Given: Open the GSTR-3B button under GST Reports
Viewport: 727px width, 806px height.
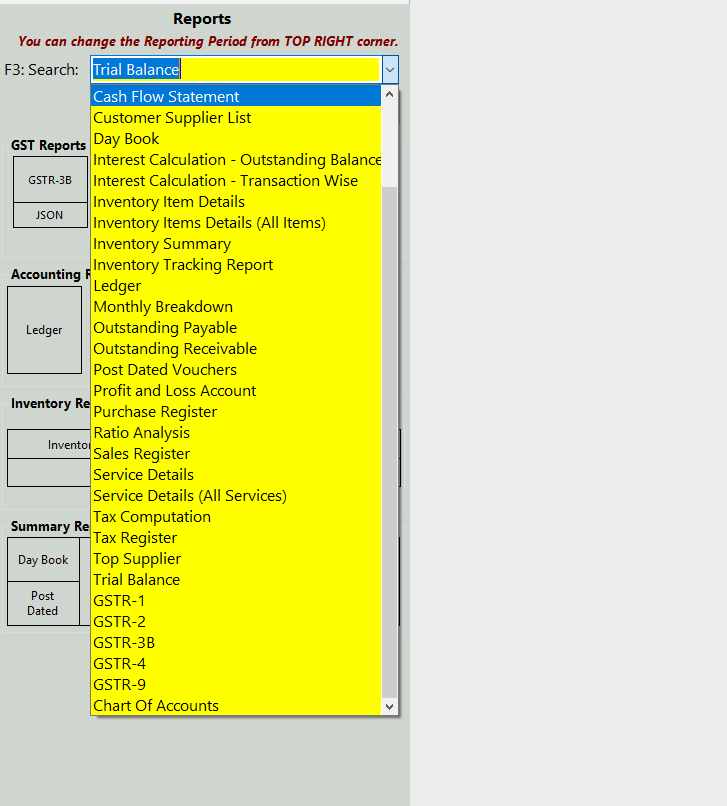Looking at the screenshot, I should [x=50, y=180].
